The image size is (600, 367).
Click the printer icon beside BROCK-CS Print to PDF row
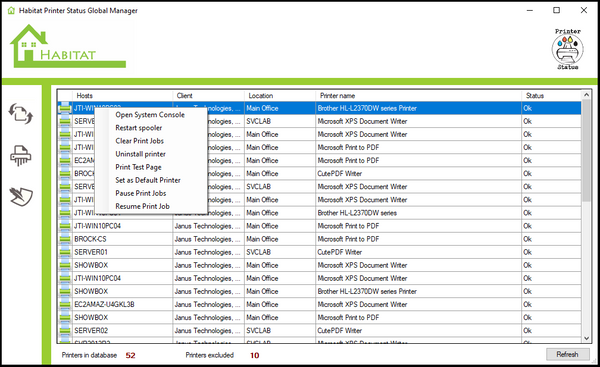click(x=65, y=239)
